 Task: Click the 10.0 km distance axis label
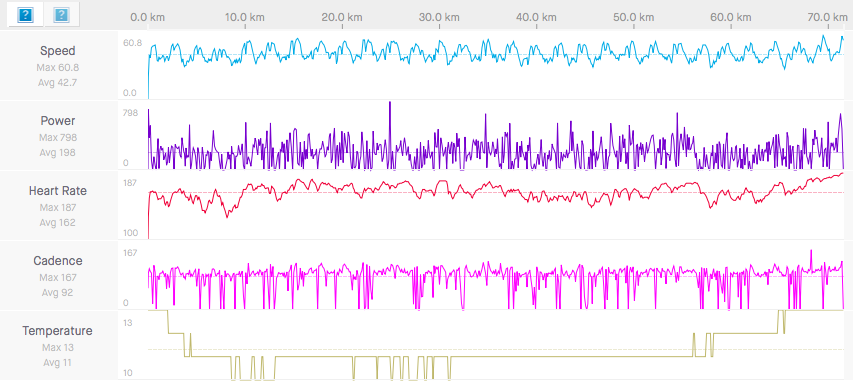pyautogui.click(x=245, y=17)
